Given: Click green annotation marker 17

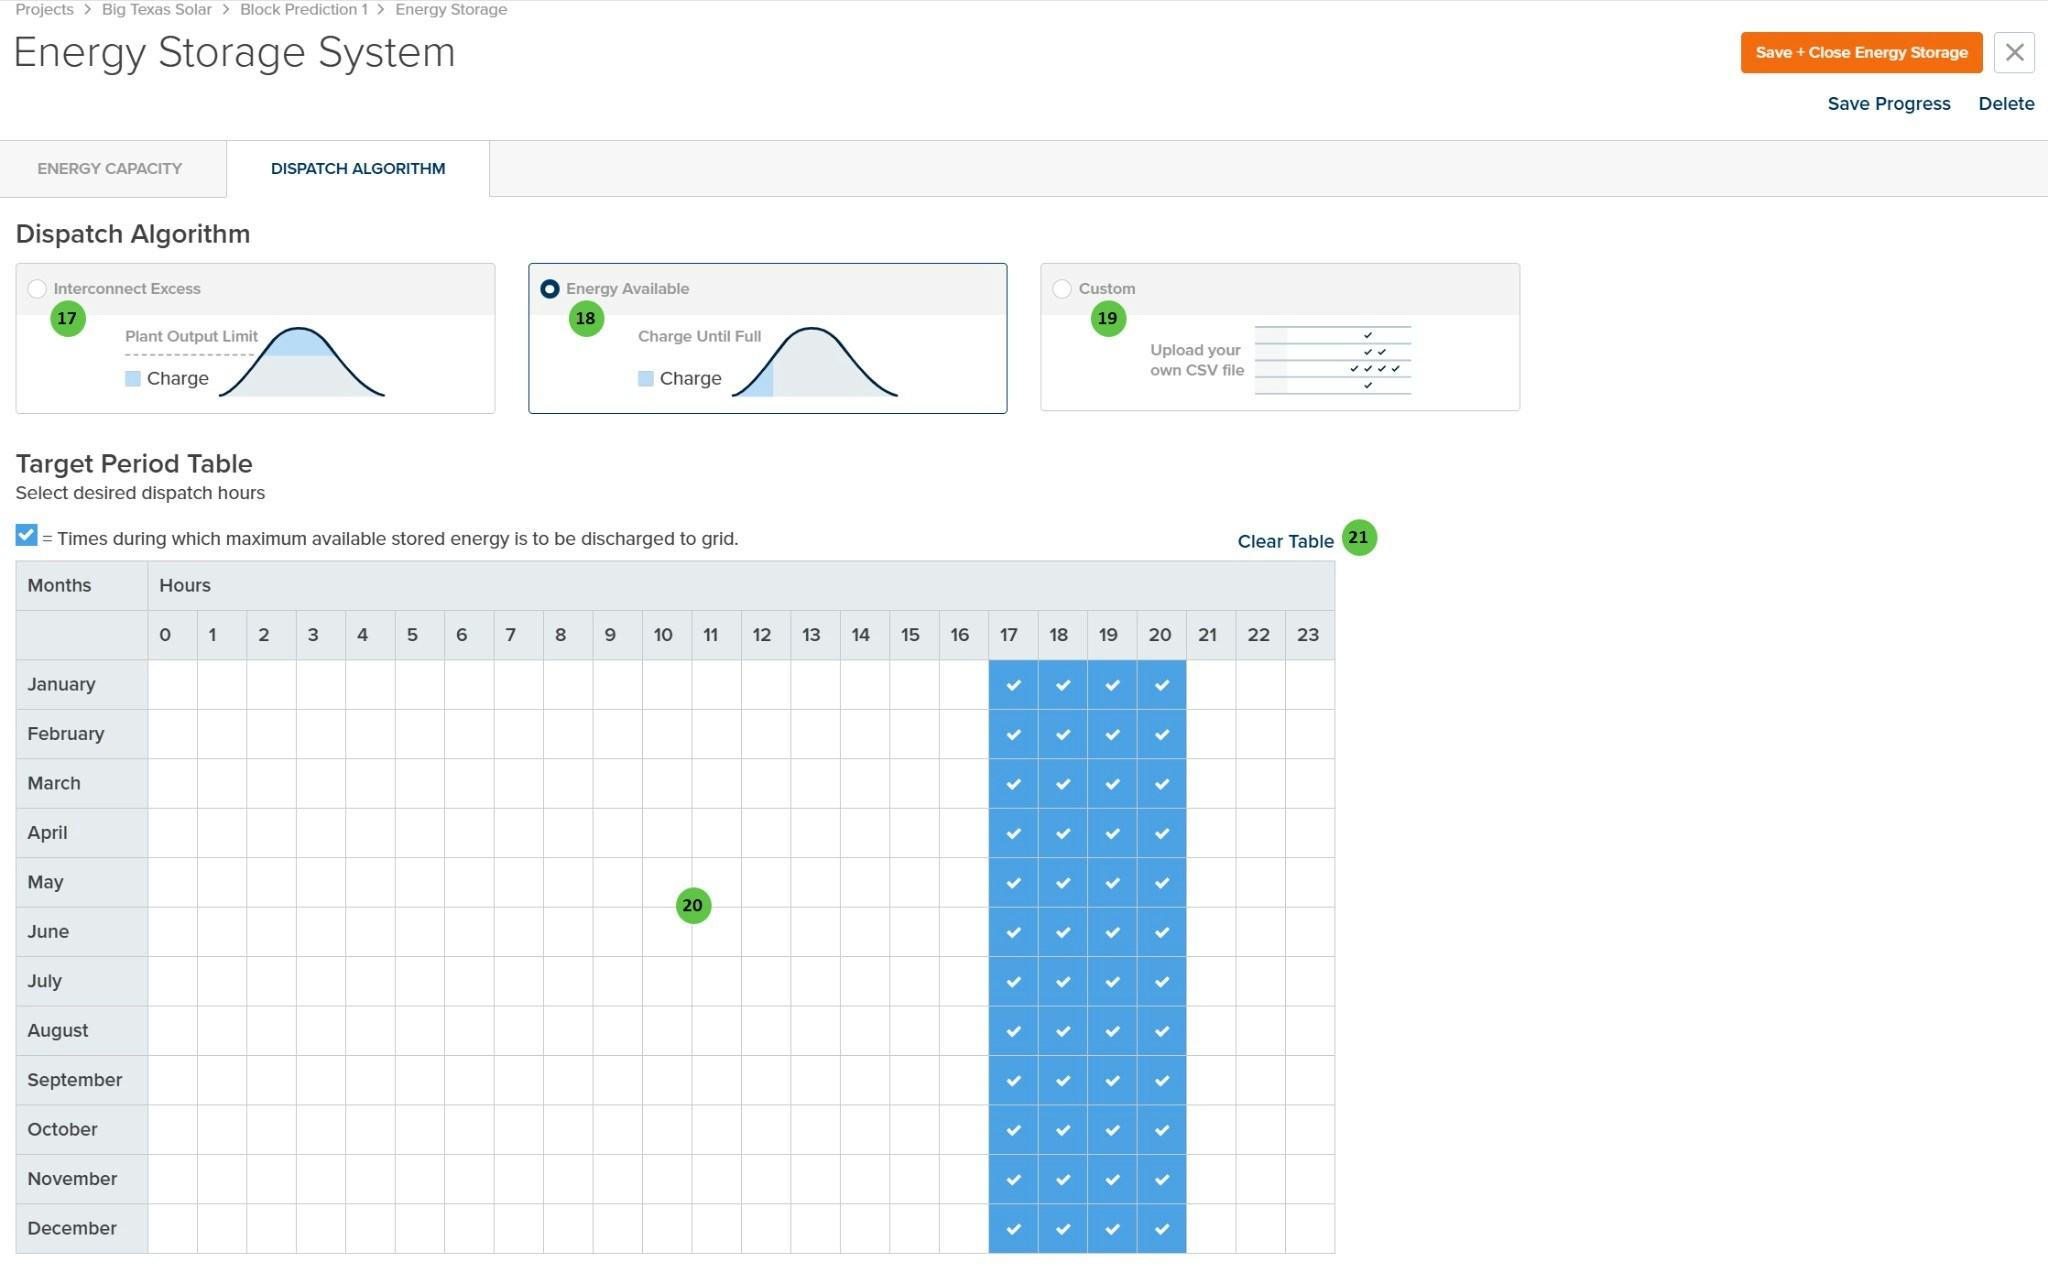Looking at the screenshot, I should click(x=67, y=319).
